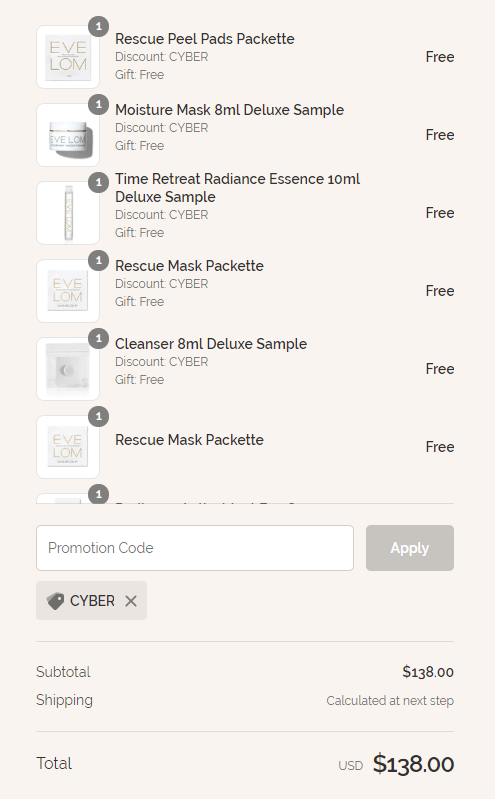Click the $138.00 total amount

pyautogui.click(x=413, y=764)
